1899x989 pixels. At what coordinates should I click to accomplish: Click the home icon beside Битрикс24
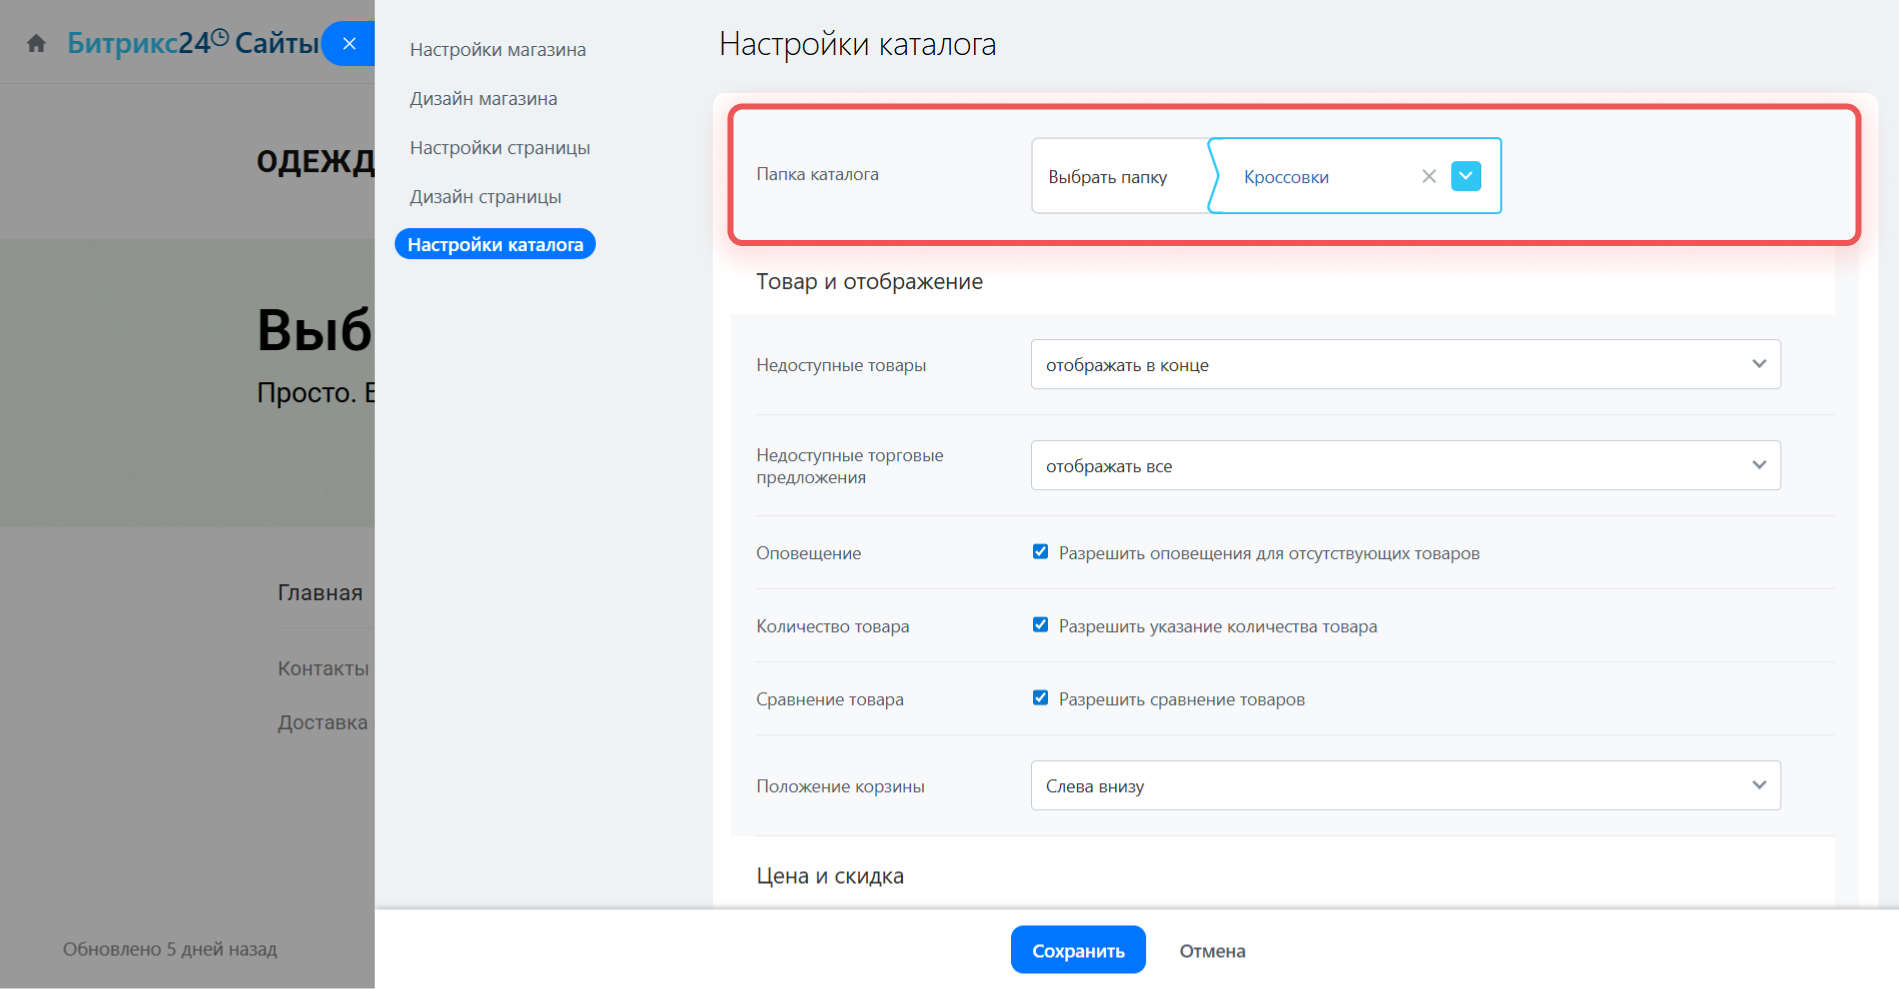click(37, 44)
